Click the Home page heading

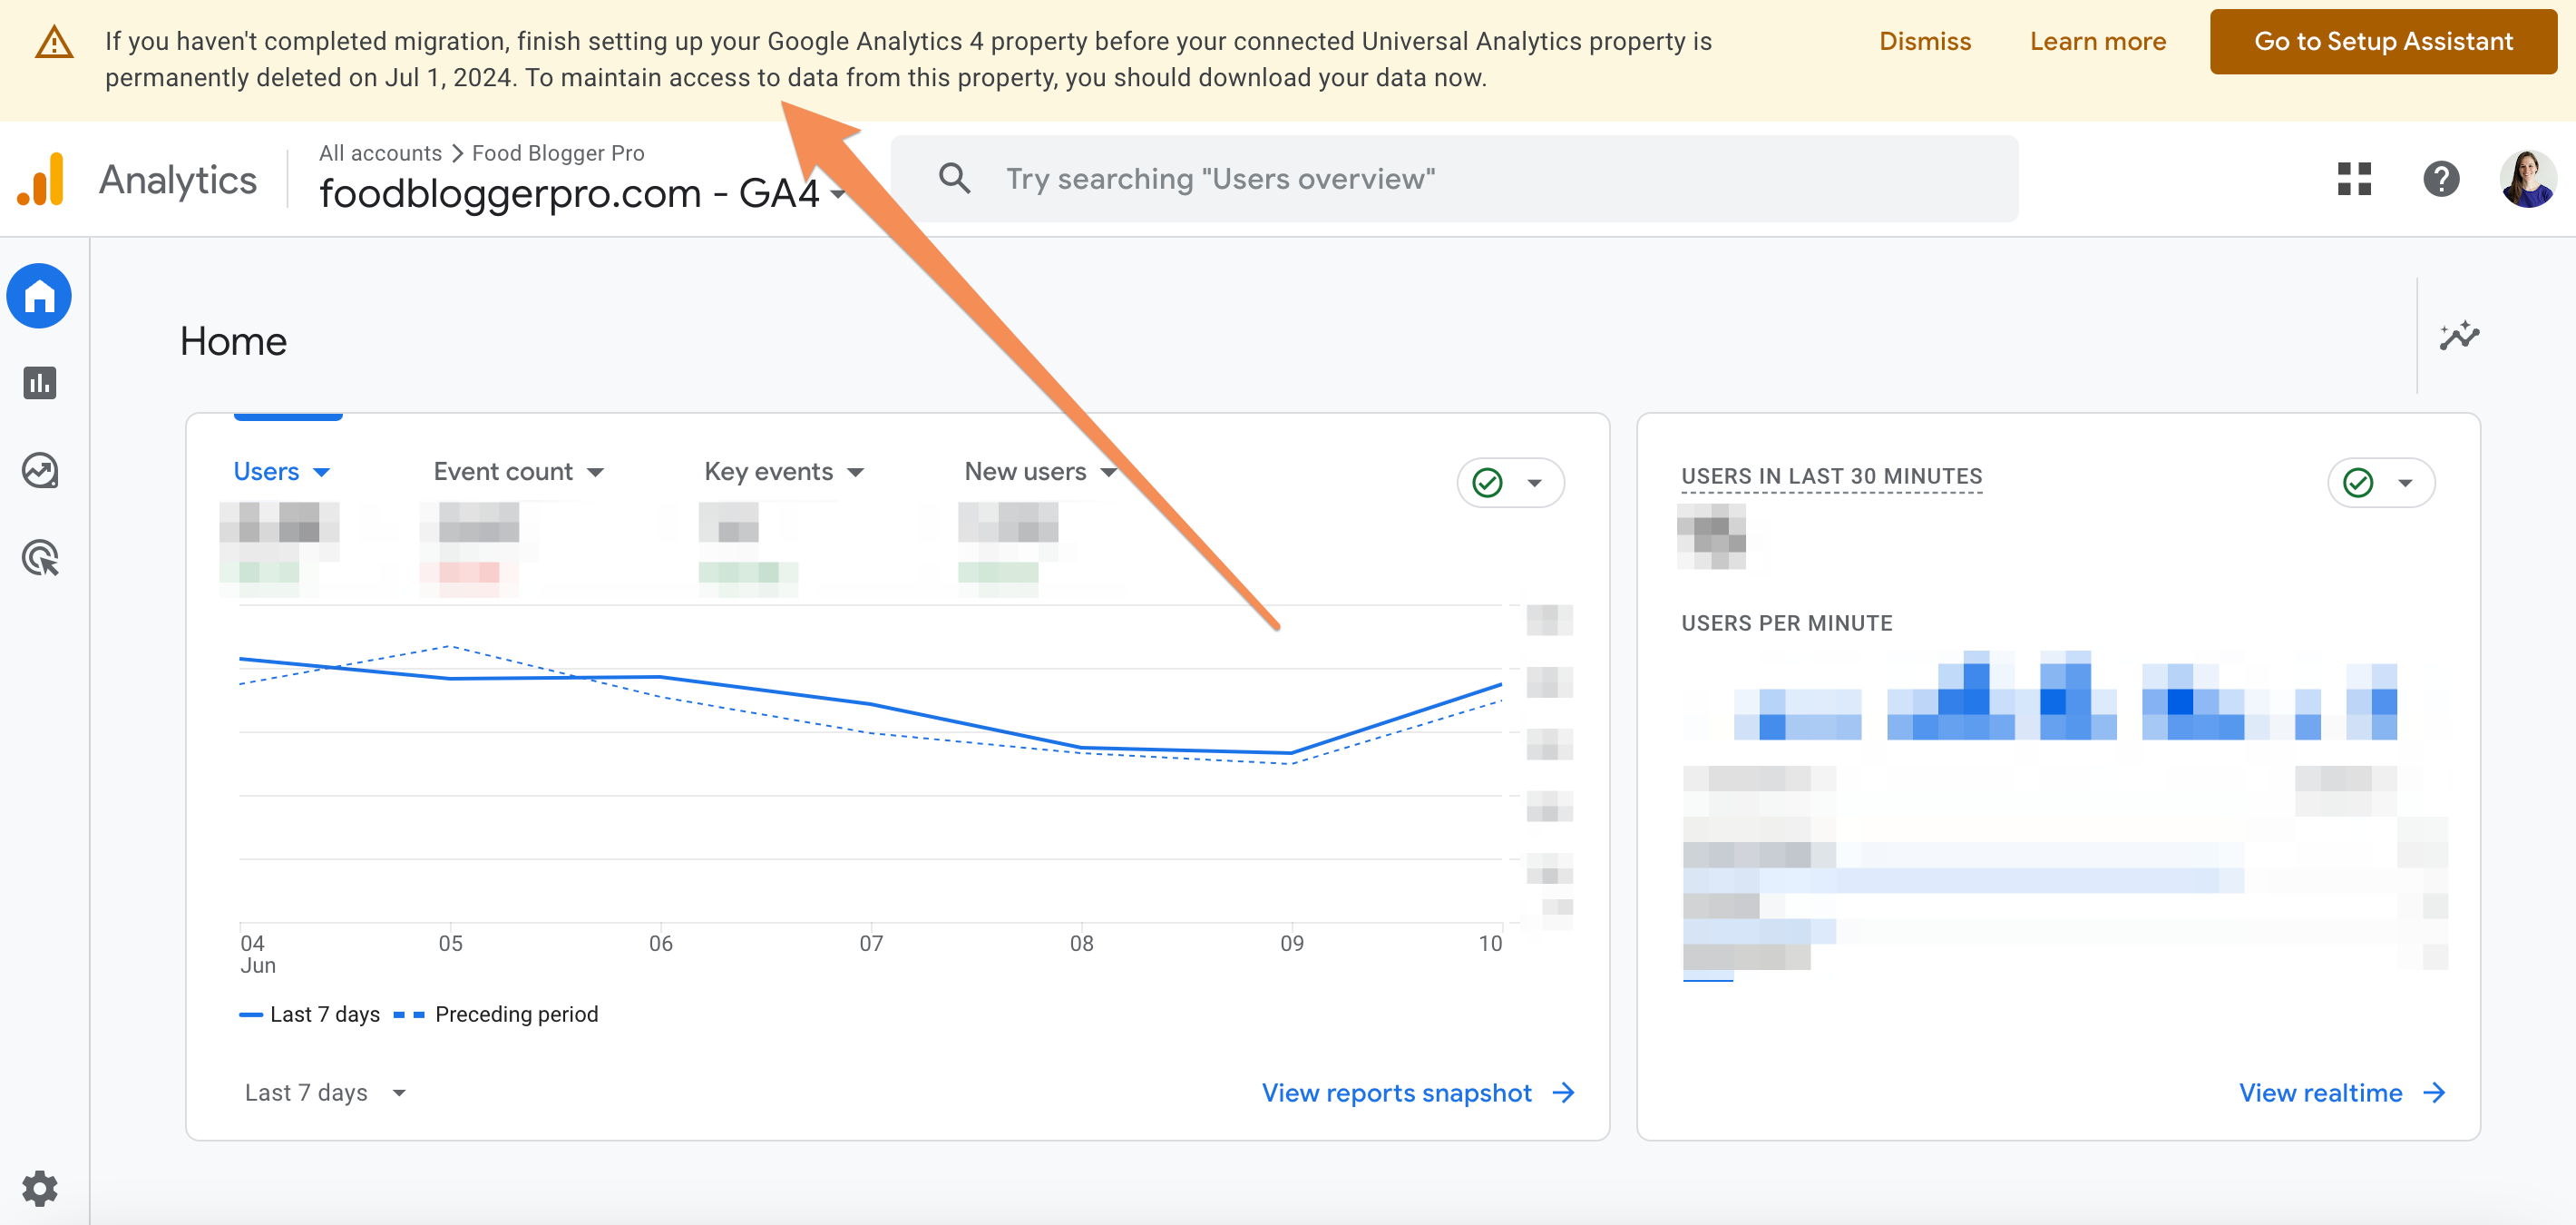233,342
